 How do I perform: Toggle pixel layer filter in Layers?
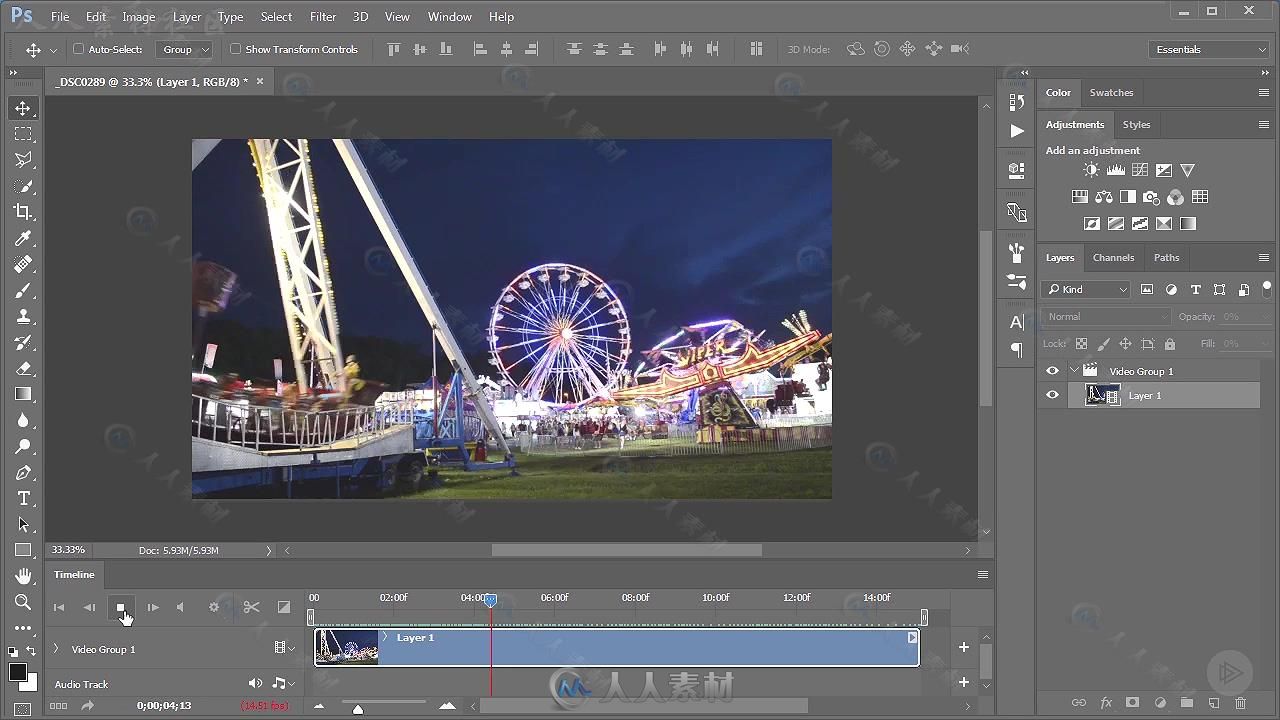coord(1147,289)
